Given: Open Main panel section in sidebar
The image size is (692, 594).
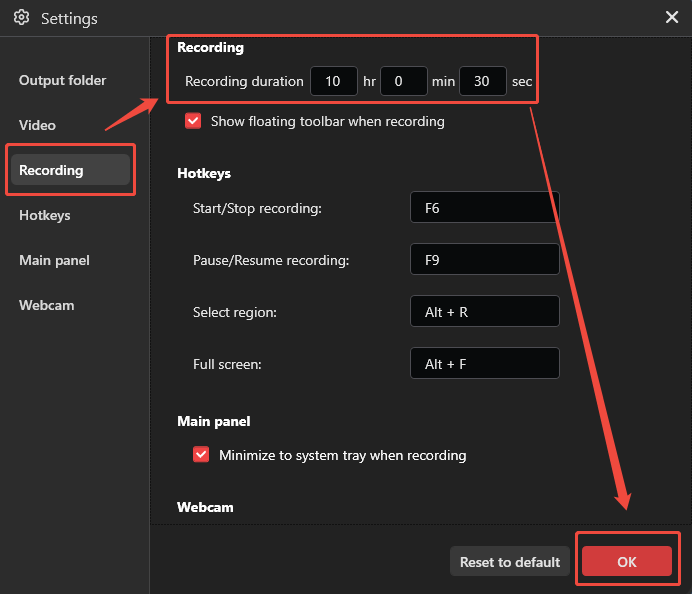Looking at the screenshot, I should (x=54, y=260).
